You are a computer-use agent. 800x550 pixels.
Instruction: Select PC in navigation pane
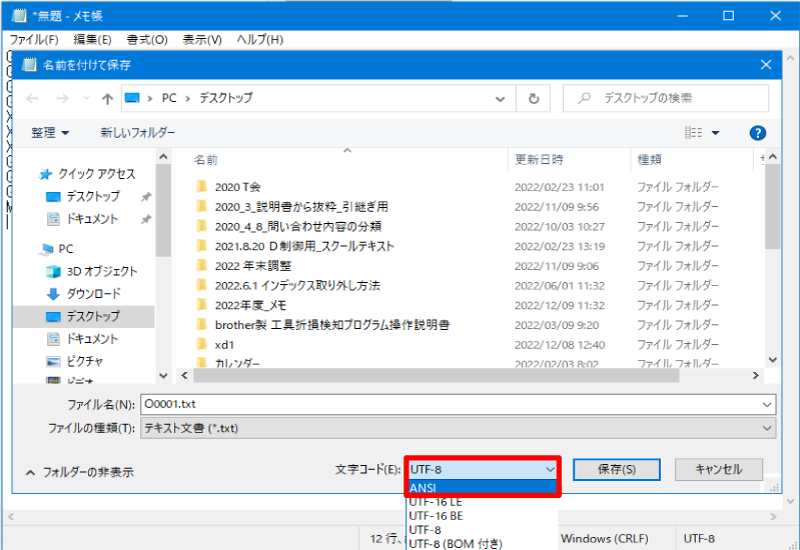pyautogui.click(x=57, y=249)
